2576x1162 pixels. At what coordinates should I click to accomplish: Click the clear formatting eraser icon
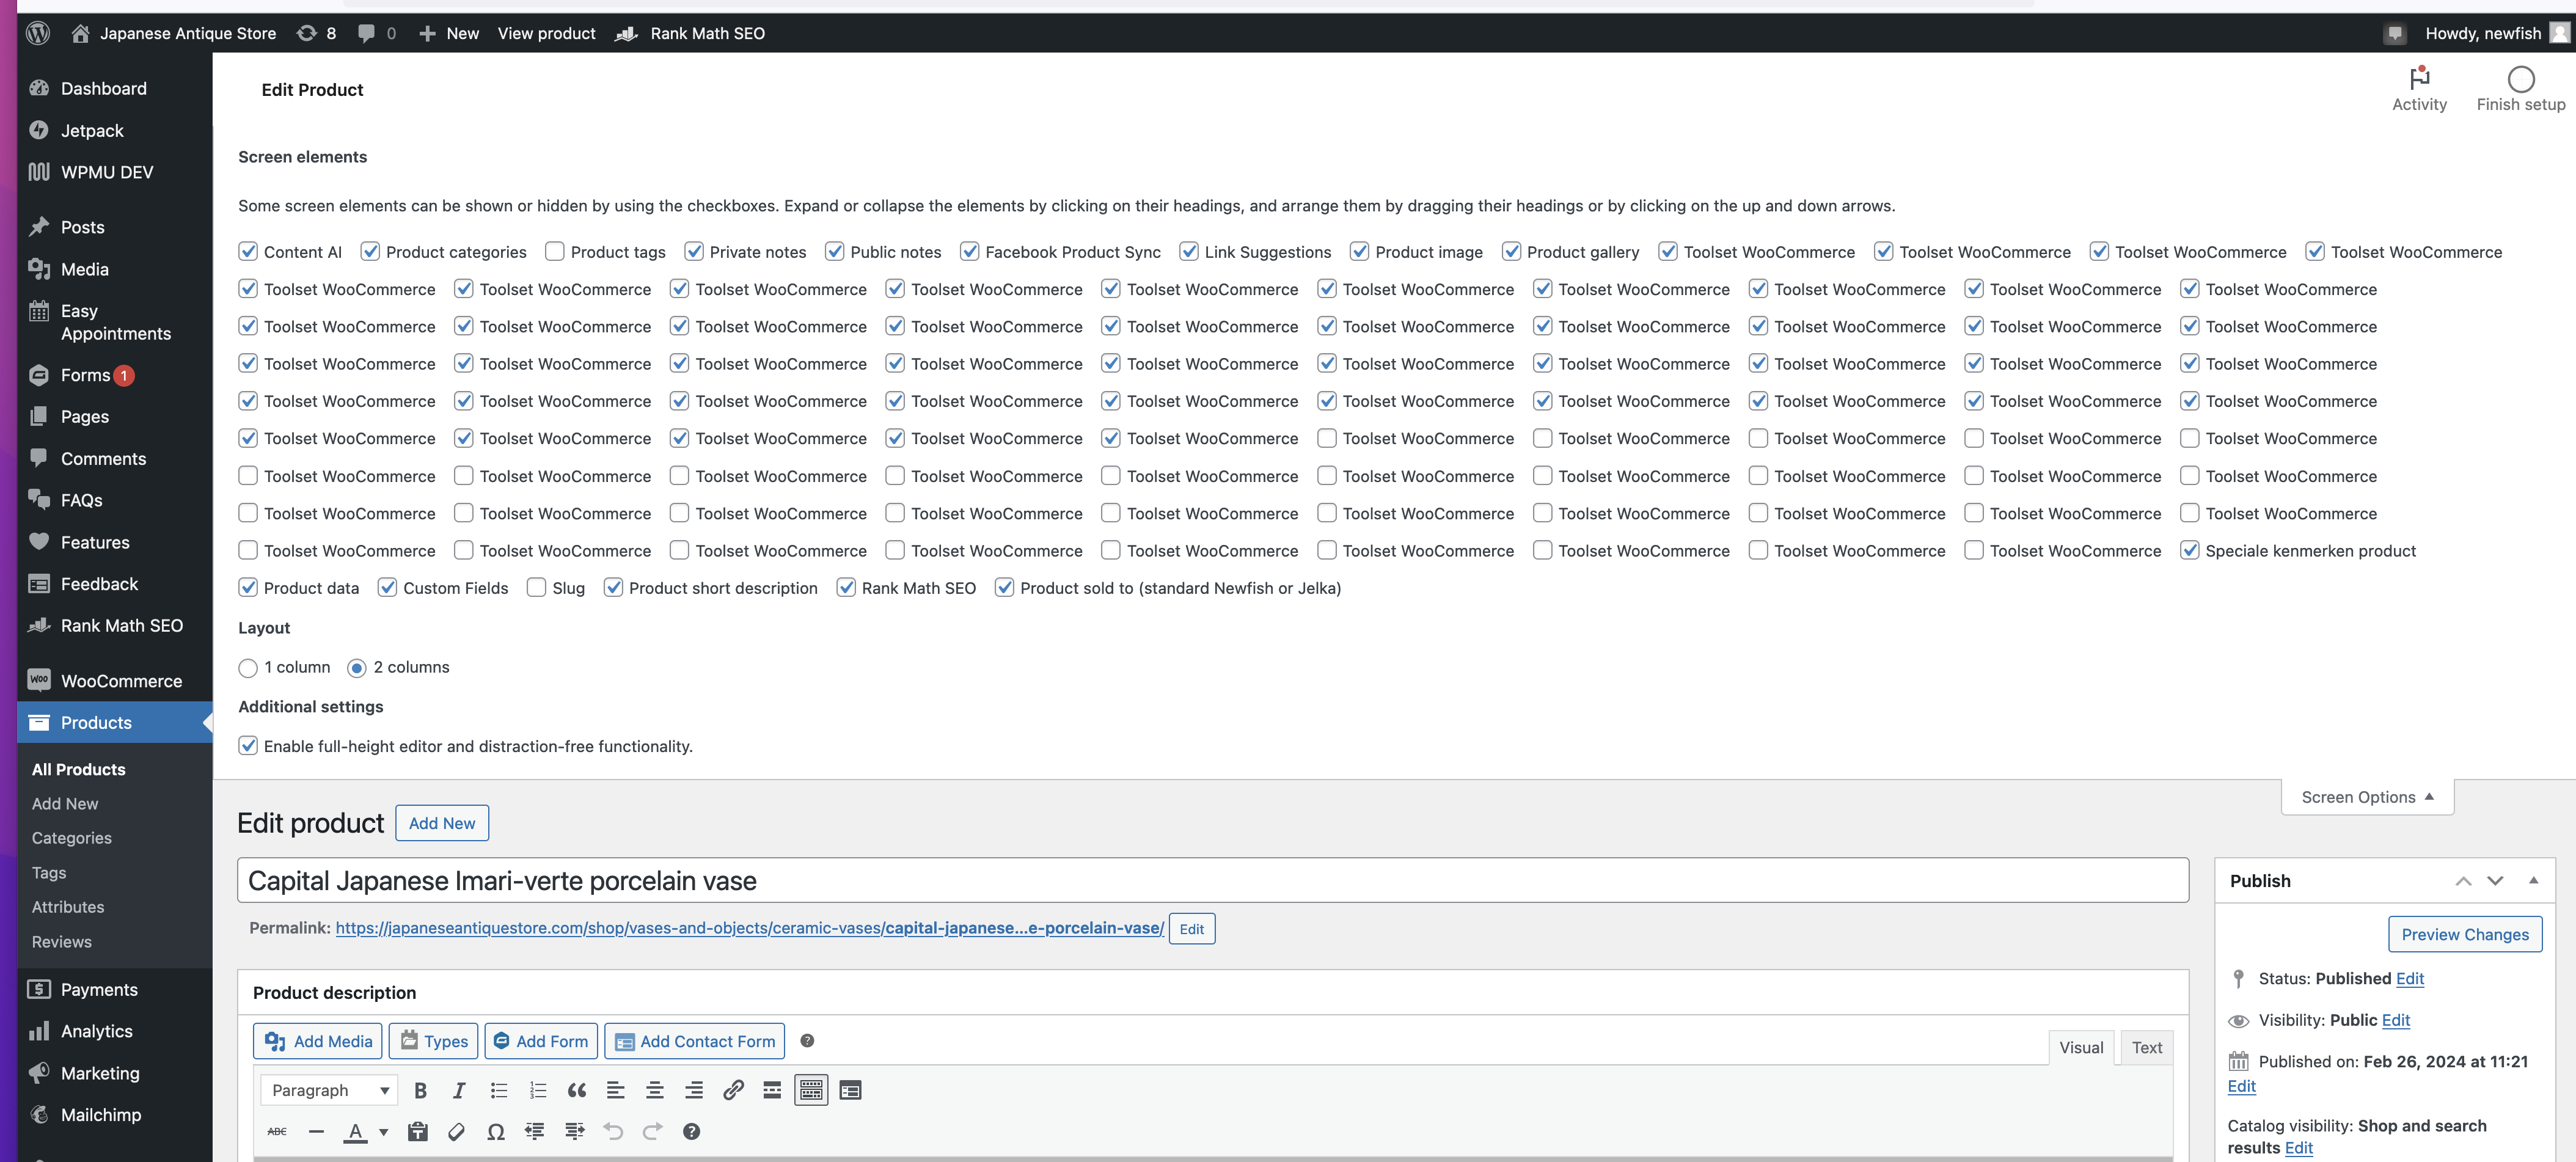456,1131
